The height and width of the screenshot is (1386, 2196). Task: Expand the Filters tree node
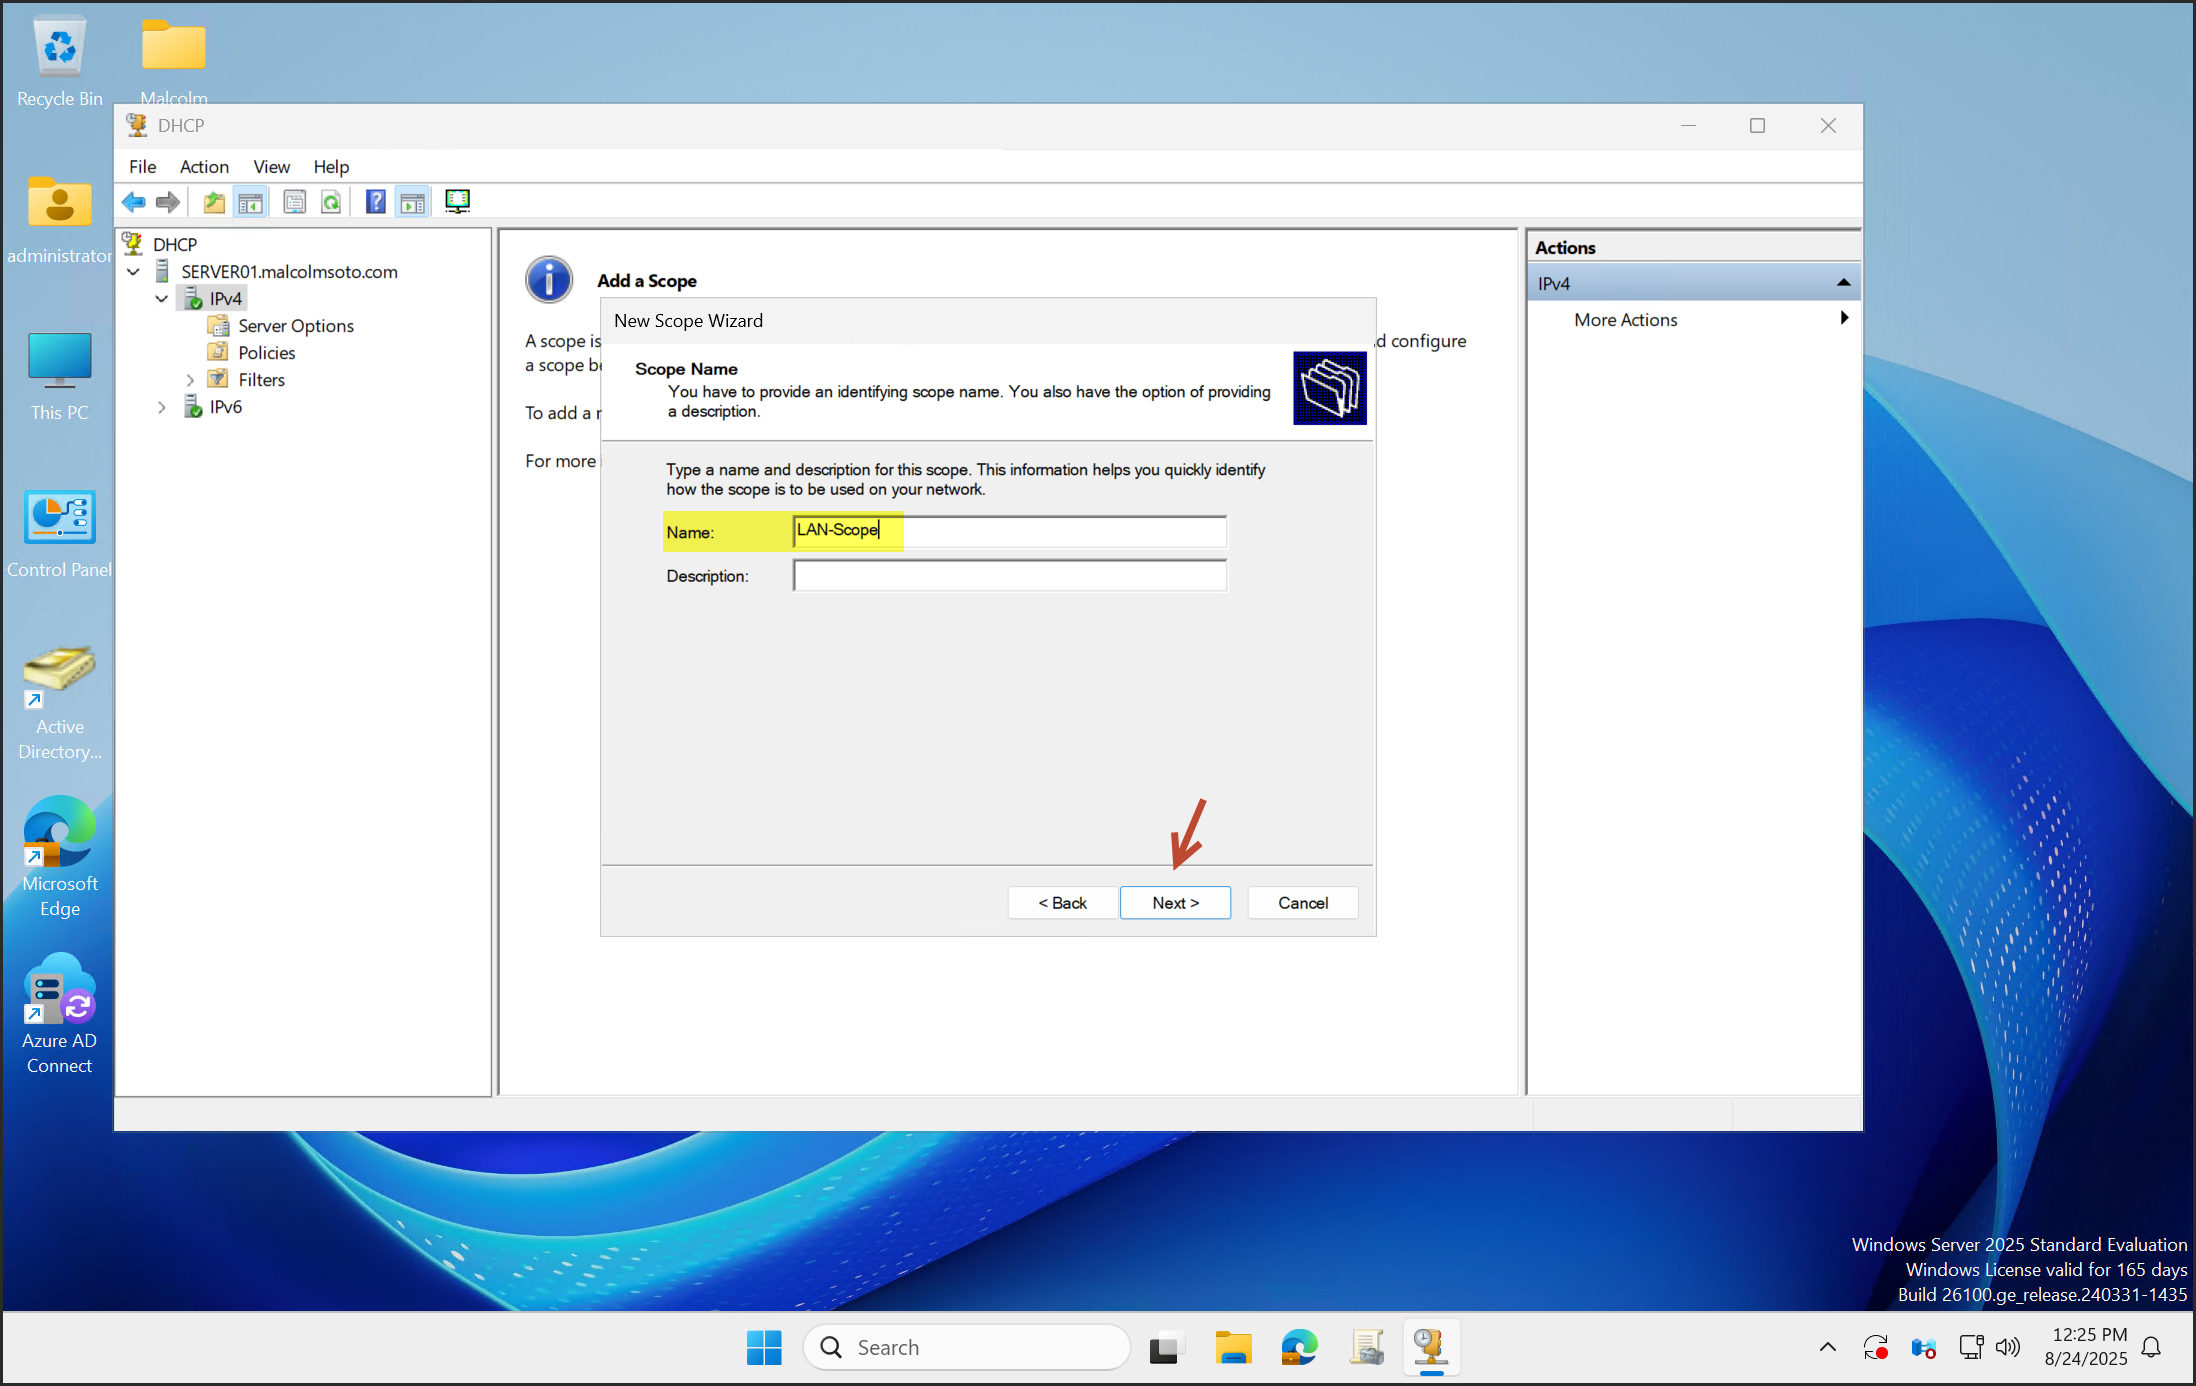click(x=190, y=380)
